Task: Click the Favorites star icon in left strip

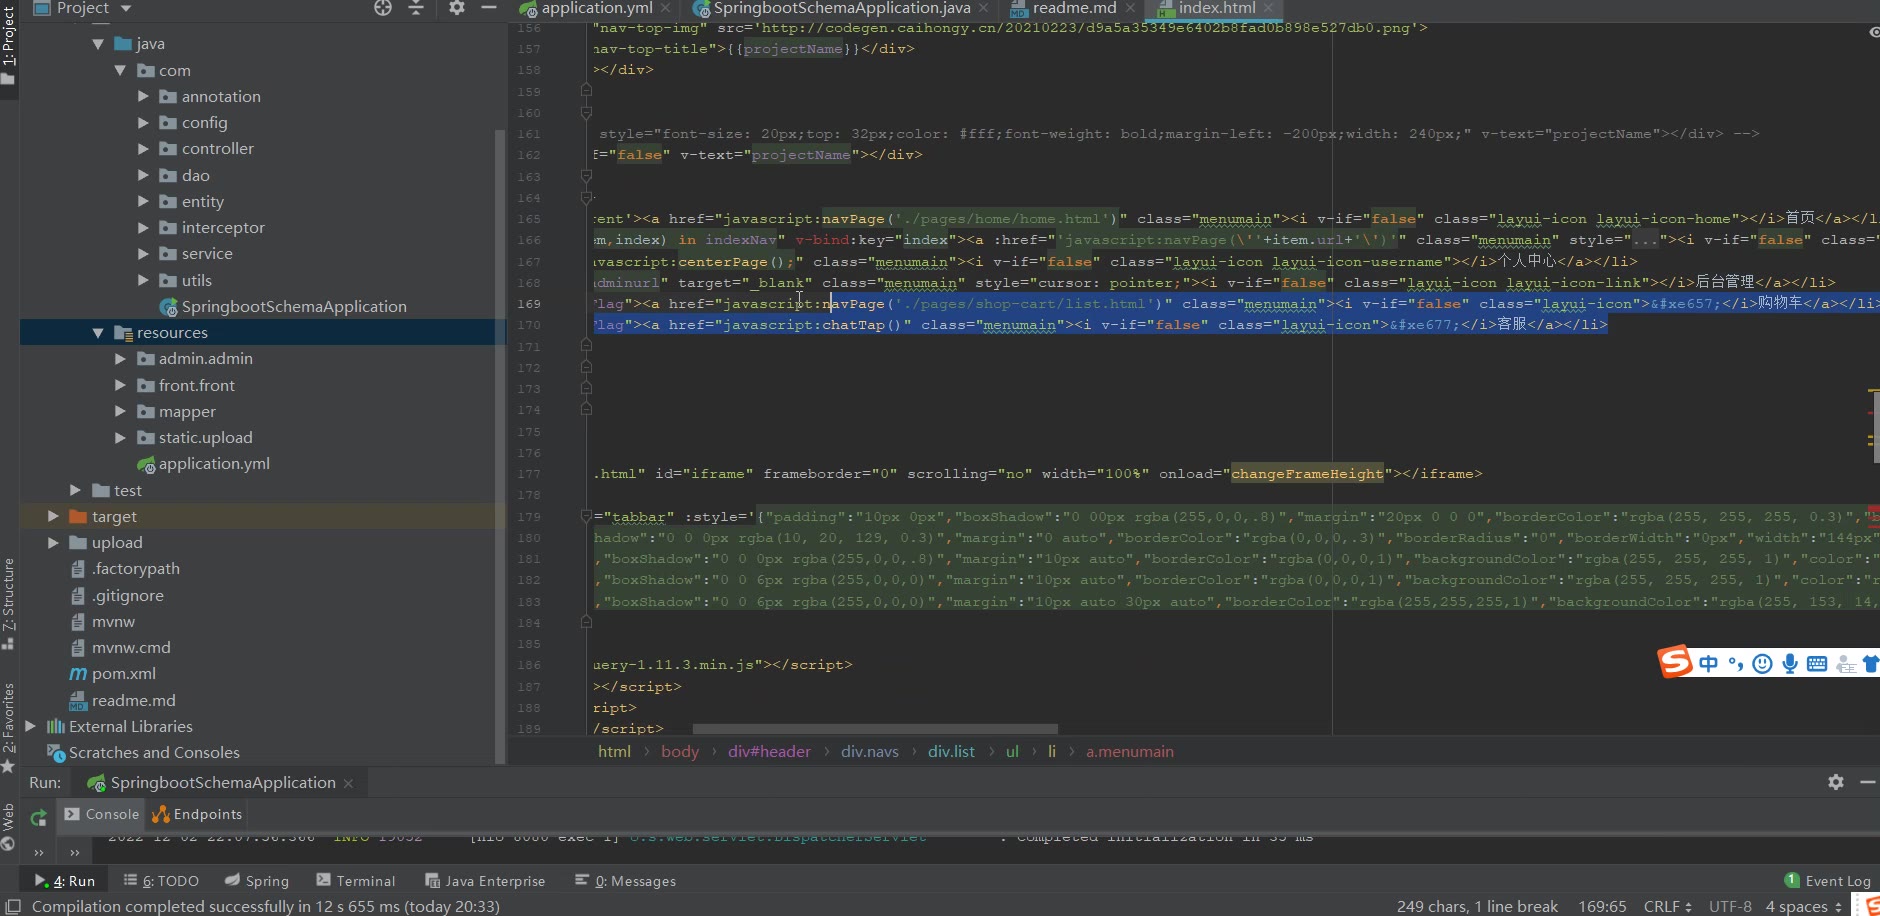Action: pyautogui.click(x=8, y=767)
